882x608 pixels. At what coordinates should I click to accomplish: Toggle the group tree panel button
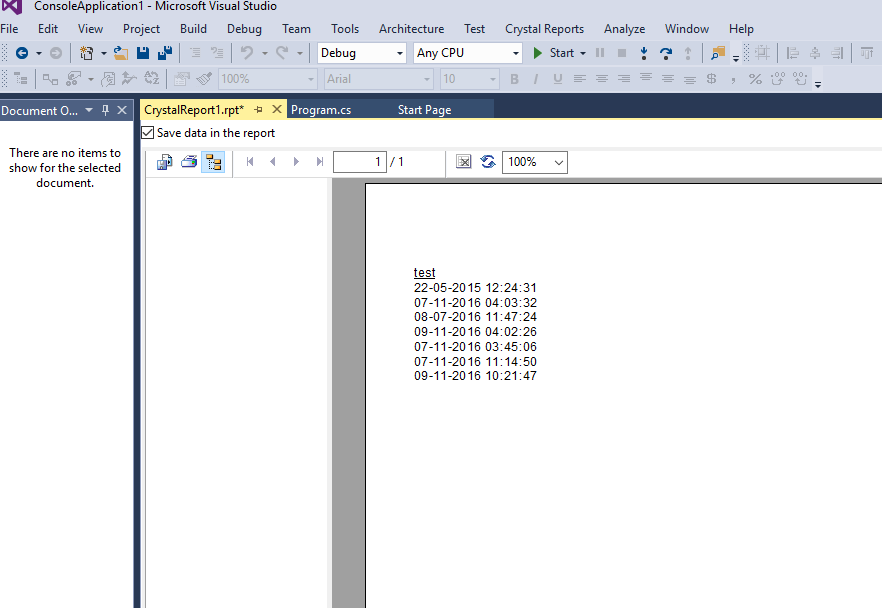tap(213, 162)
